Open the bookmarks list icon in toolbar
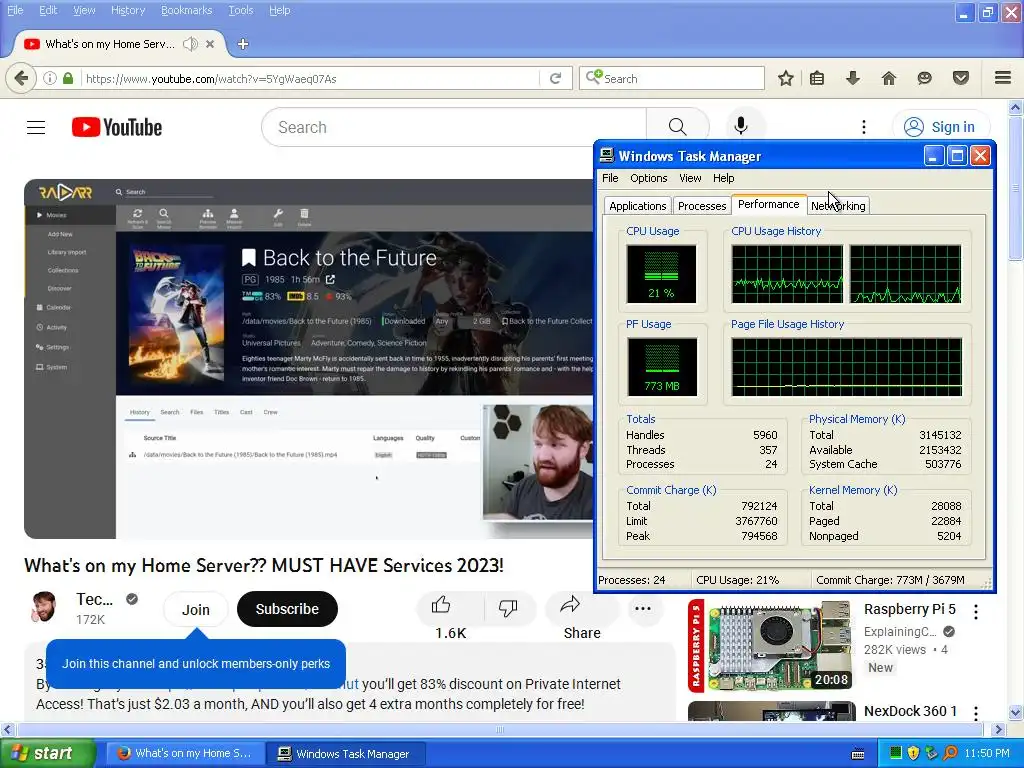 (817, 78)
